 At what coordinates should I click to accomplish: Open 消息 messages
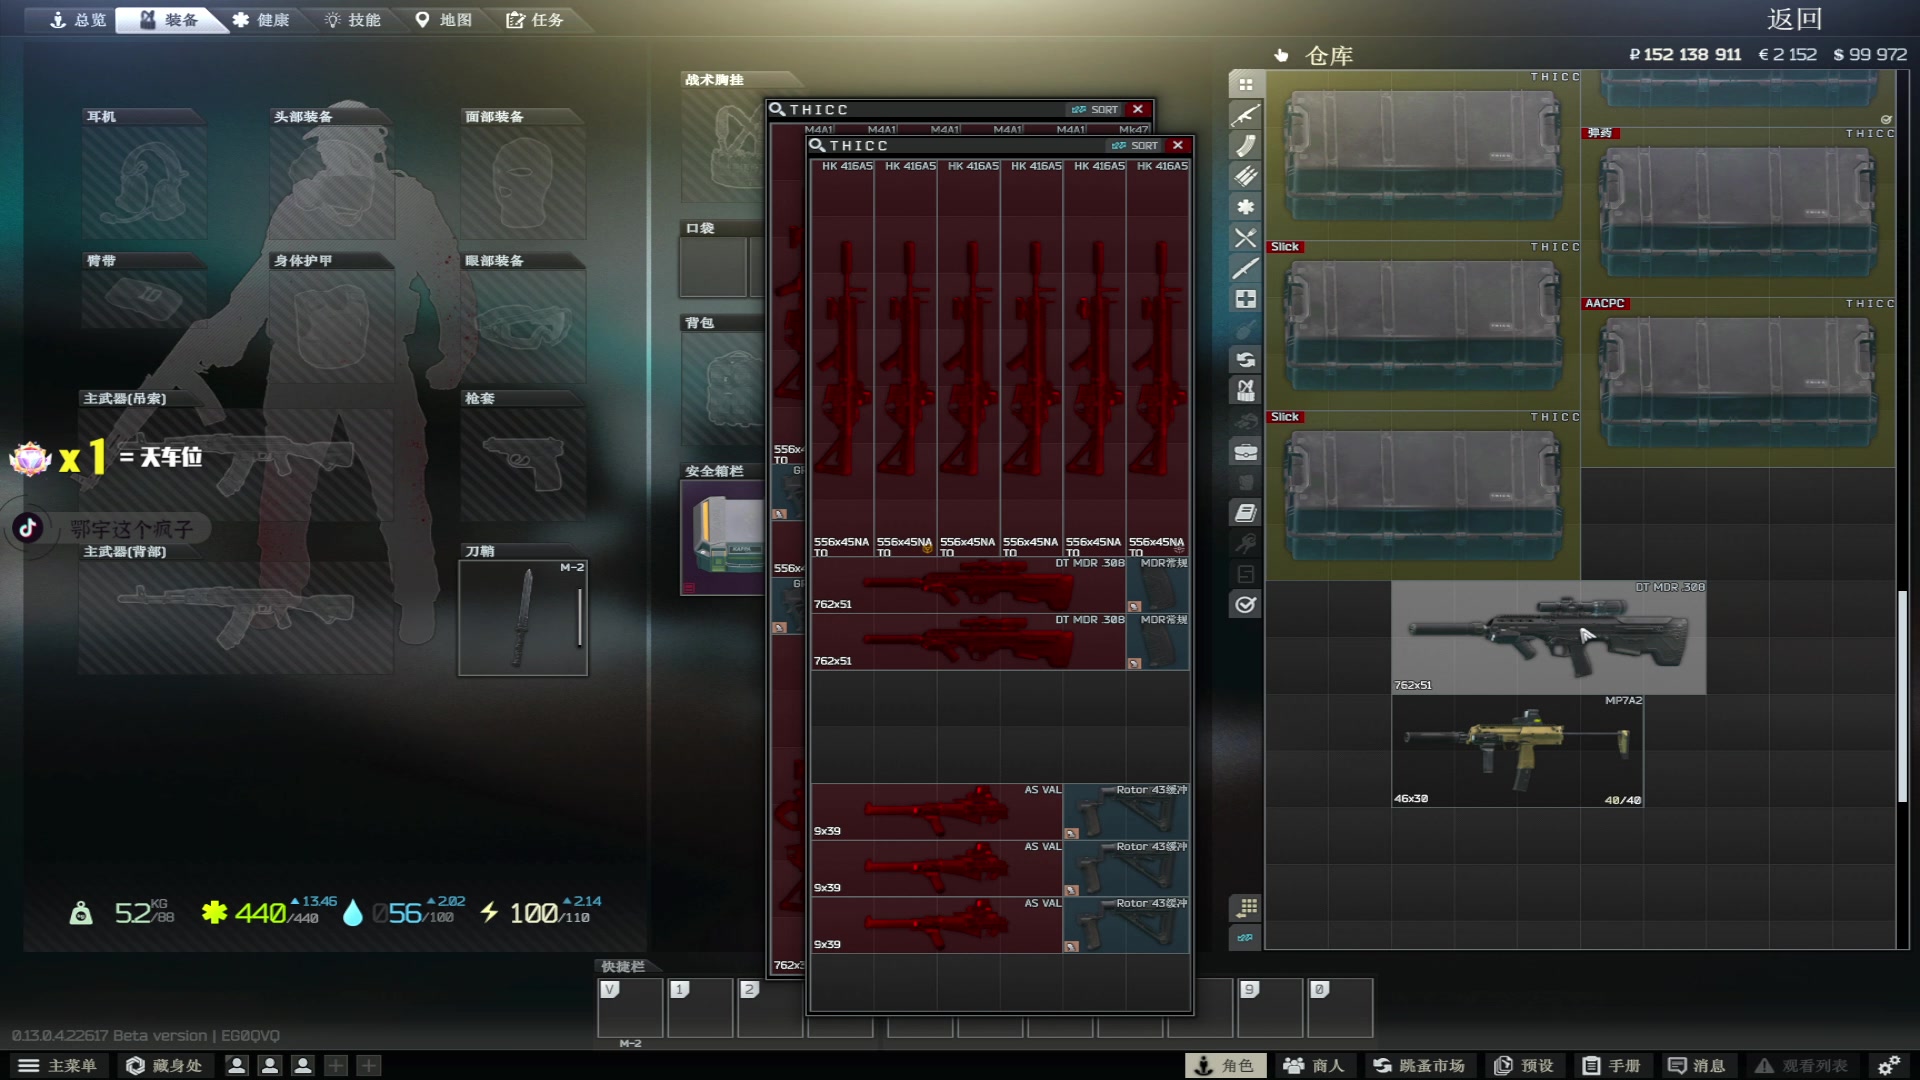1696,1066
